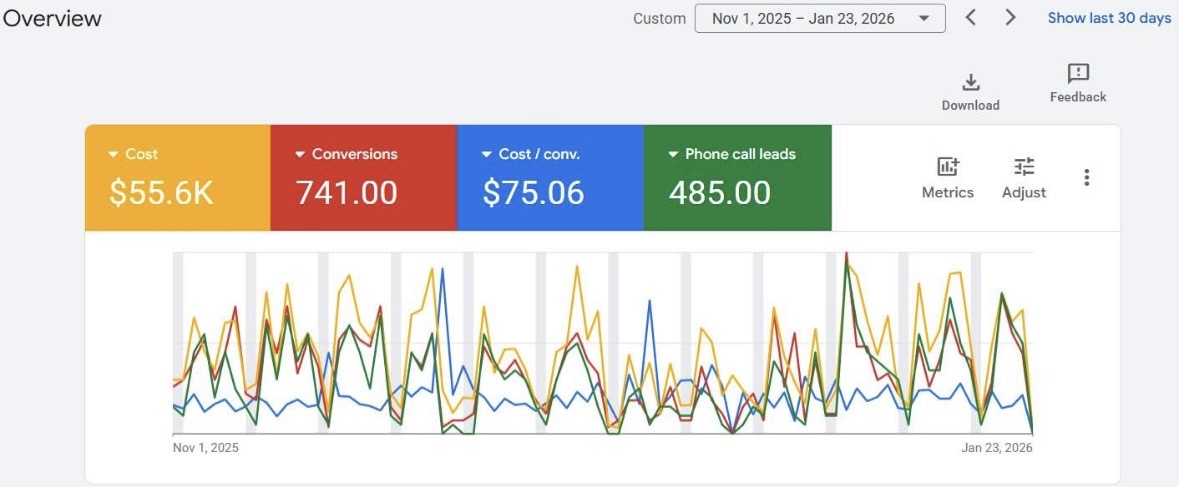Image resolution: width=1179 pixels, height=487 pixels.
Task: Select the blue $75.06 cost per conversion value
Action: (x=533, y=192)
